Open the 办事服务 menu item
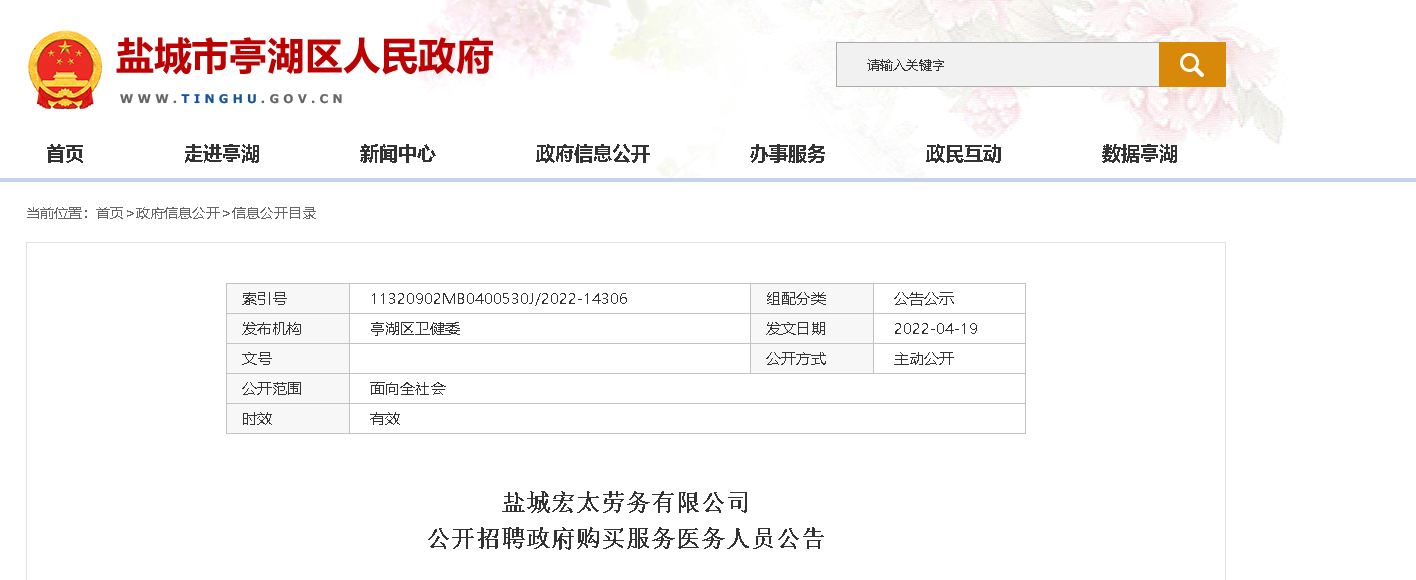Viewport: 1416px width, 580px height. [x=788, y=154]
